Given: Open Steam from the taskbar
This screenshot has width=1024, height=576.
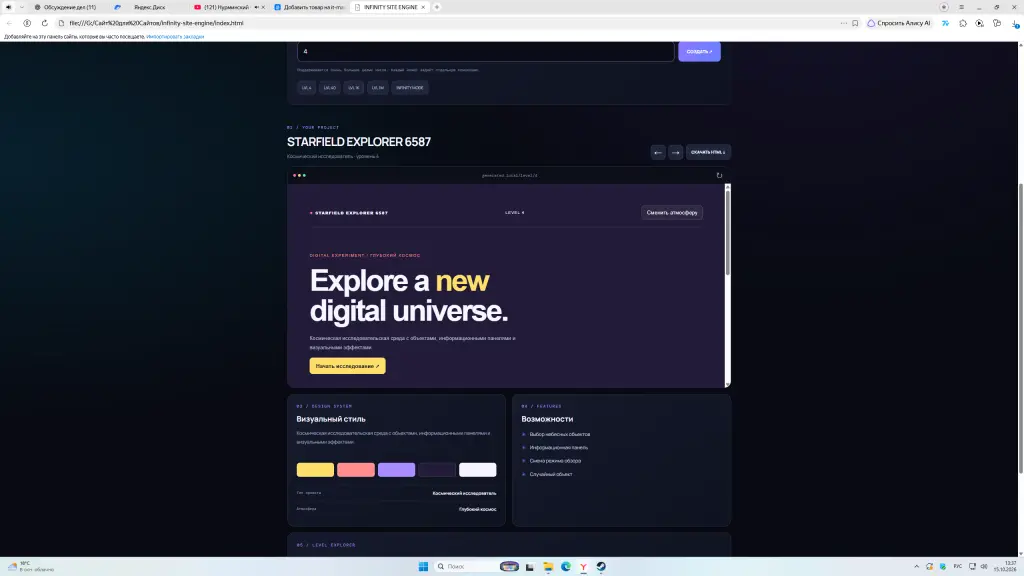Looking at the screenshot, I should (601, 566).
